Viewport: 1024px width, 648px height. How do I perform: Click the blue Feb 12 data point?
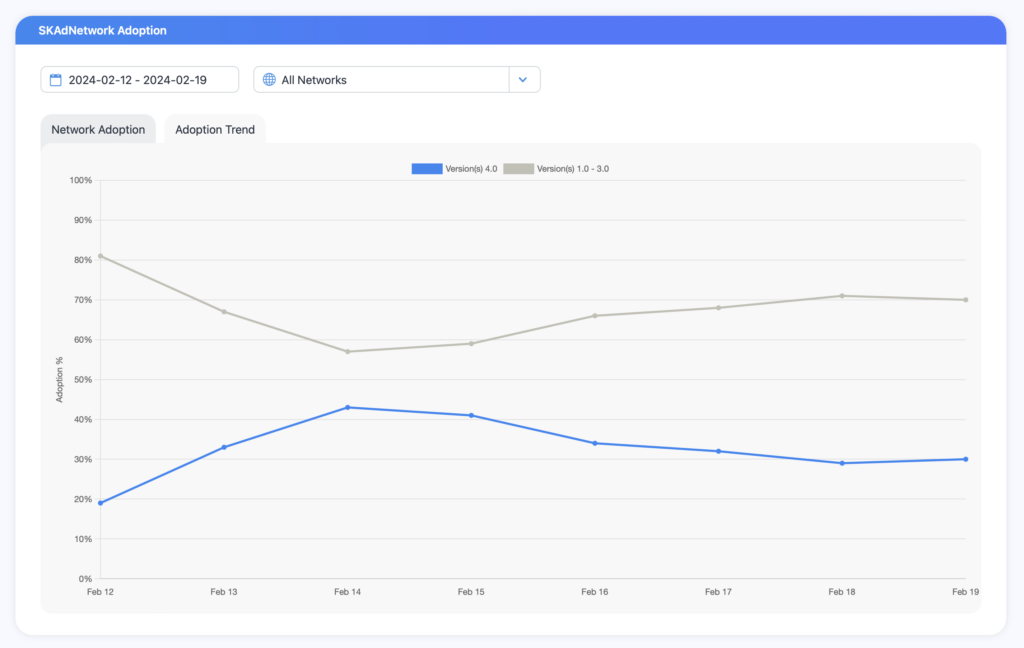101,503
